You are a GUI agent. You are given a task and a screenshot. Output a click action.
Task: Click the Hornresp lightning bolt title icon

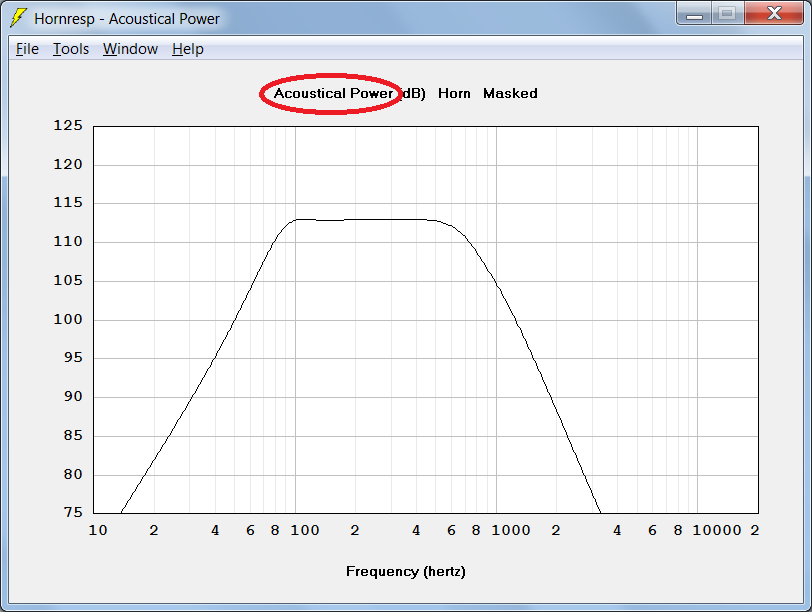[18, 18]
